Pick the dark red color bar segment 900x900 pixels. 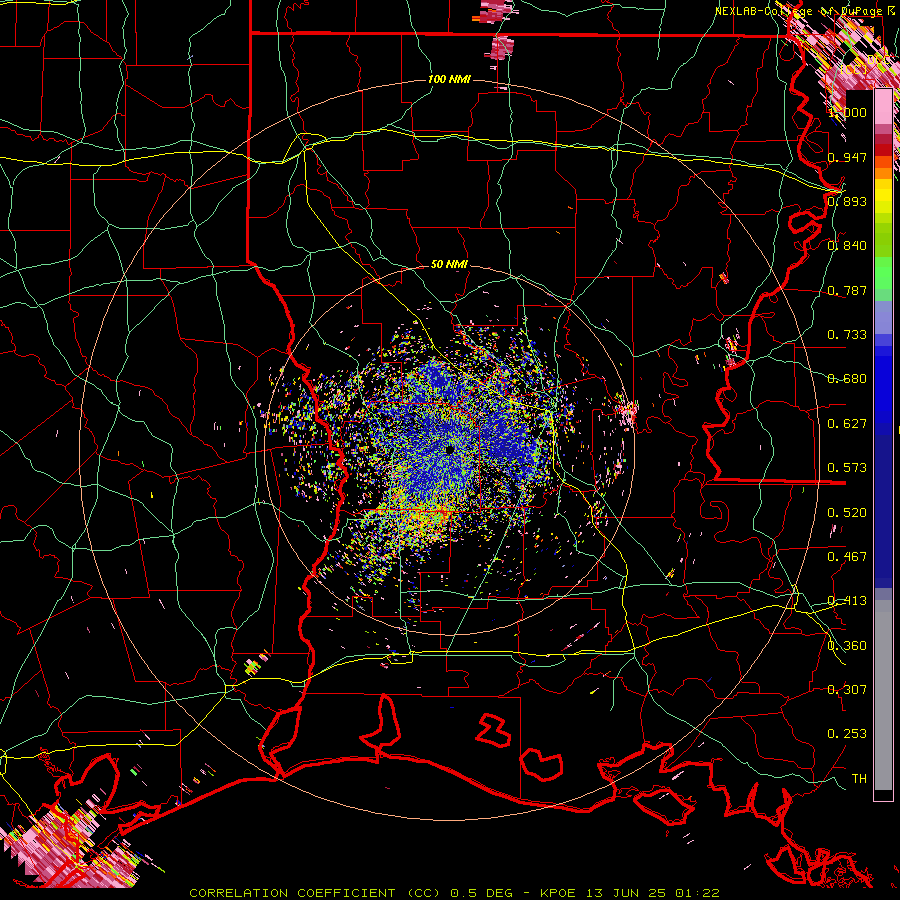tap(883, 150)
